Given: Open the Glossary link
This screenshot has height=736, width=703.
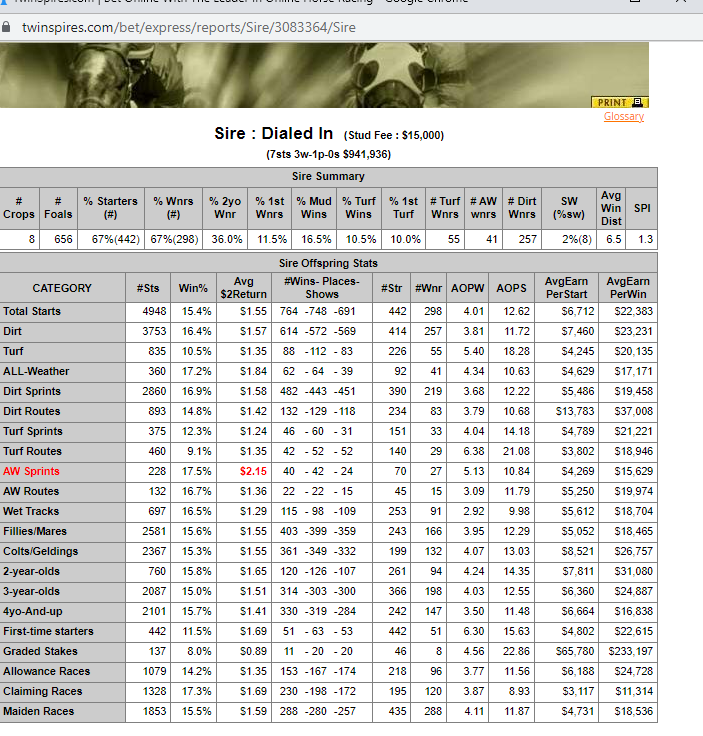Looking at the screenshot, I should pos(624,116).
